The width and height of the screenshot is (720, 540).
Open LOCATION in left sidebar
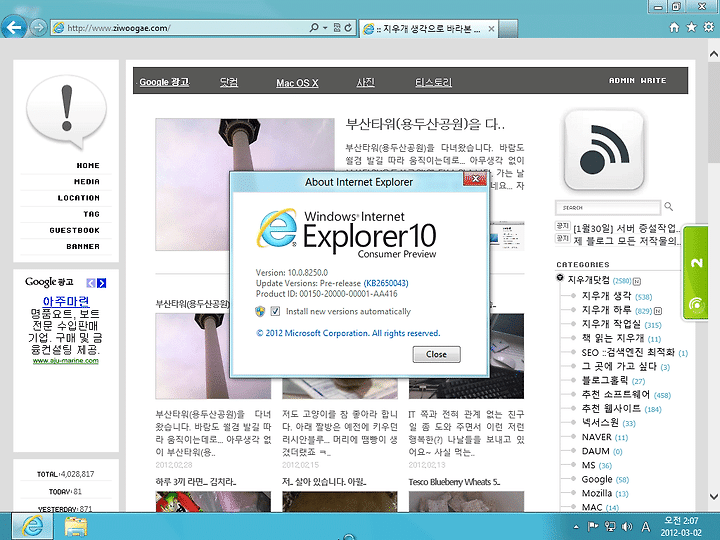[x=79, y=198]
